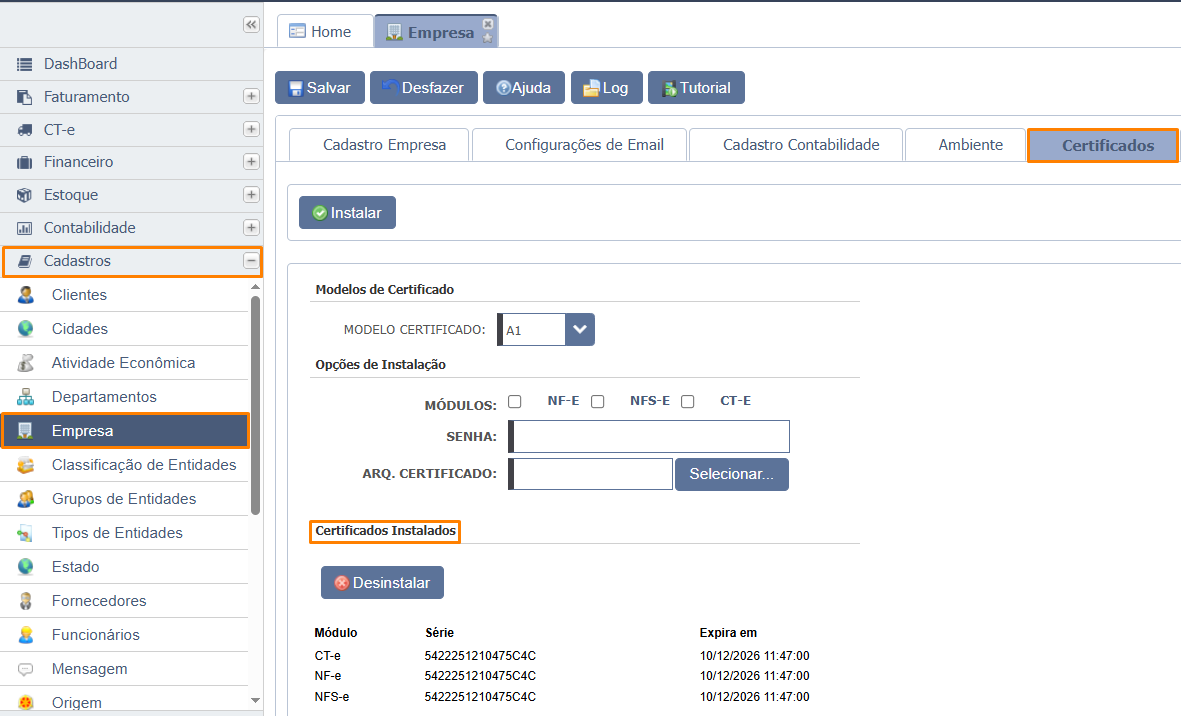This screenshot has width=1181, height=716.
Task: Click the Faturamento invoice icon
Action: point(25,97)
